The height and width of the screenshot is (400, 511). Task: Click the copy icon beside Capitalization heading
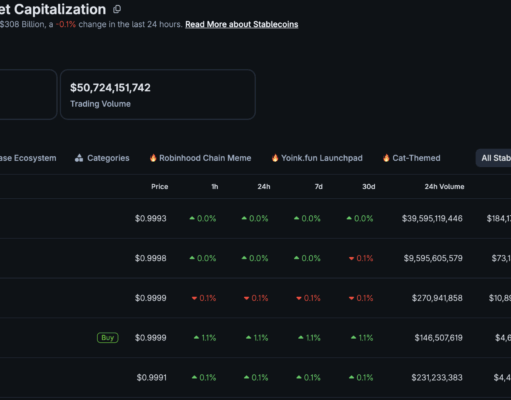coord(117,9)
